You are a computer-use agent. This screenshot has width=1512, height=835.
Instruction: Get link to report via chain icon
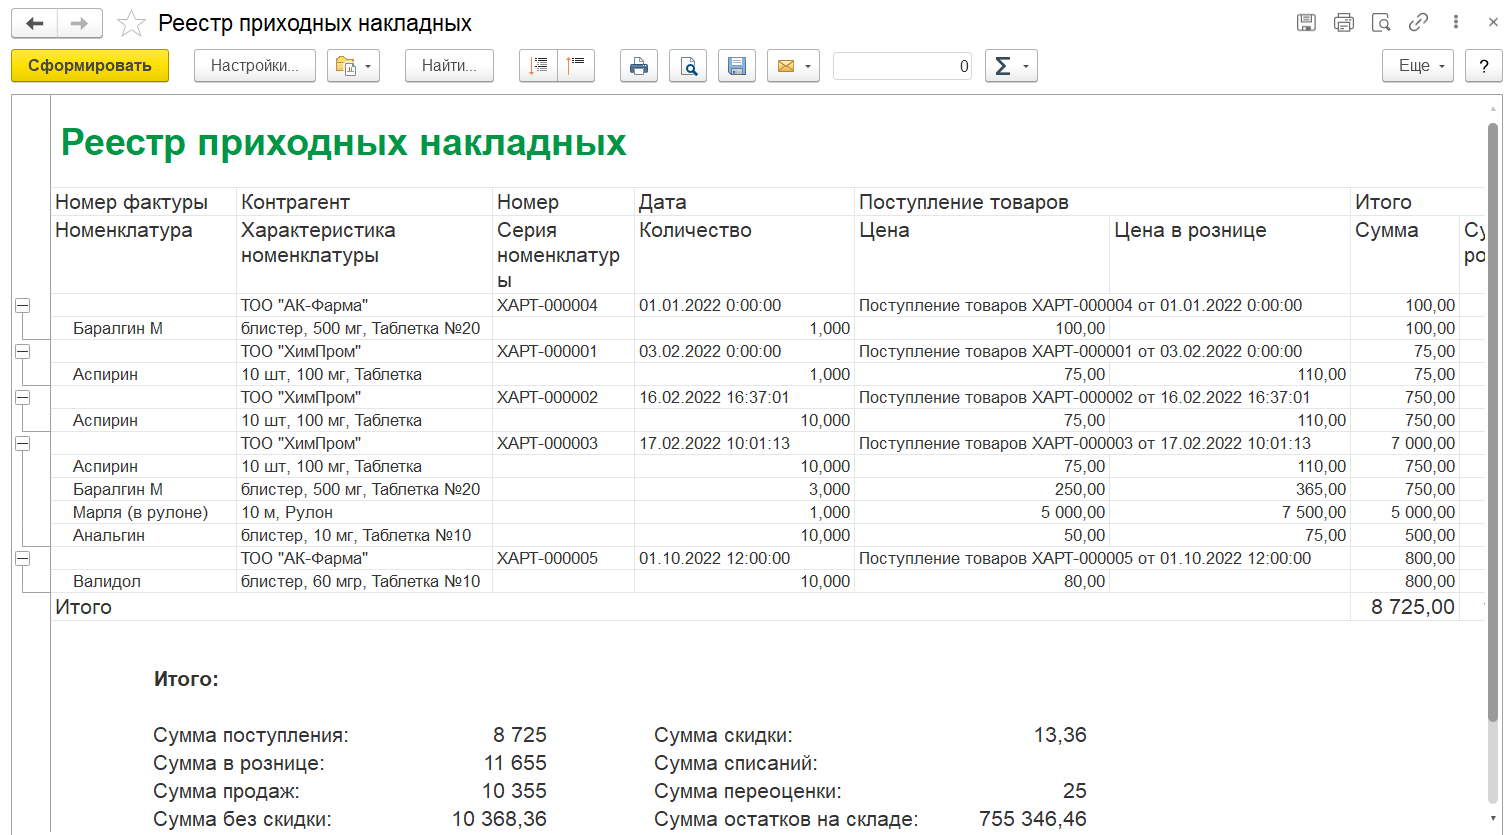point(1418,23)
